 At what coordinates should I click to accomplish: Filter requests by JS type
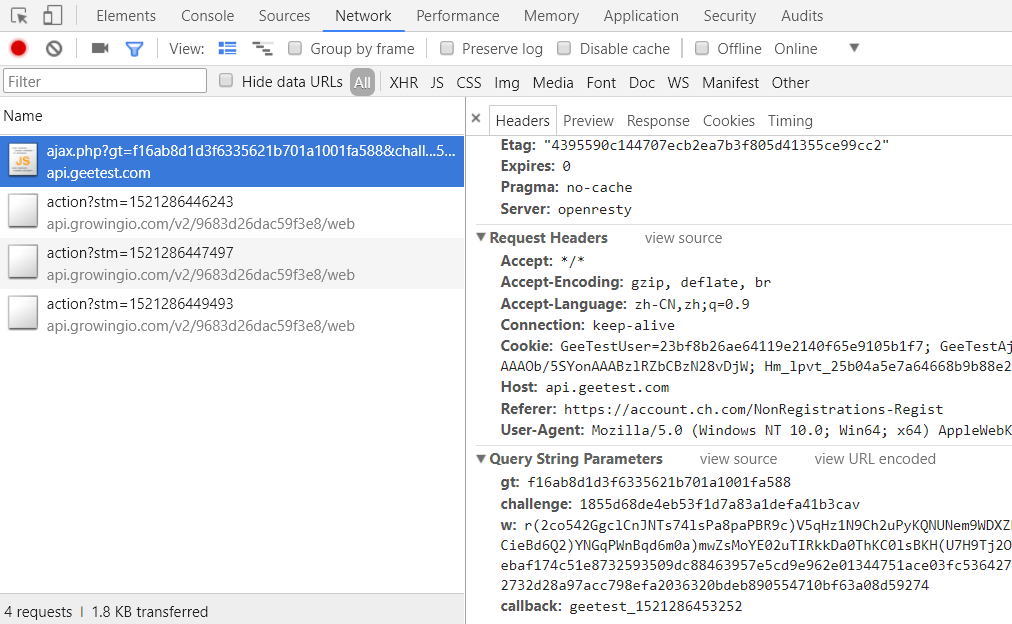(437, 83)
